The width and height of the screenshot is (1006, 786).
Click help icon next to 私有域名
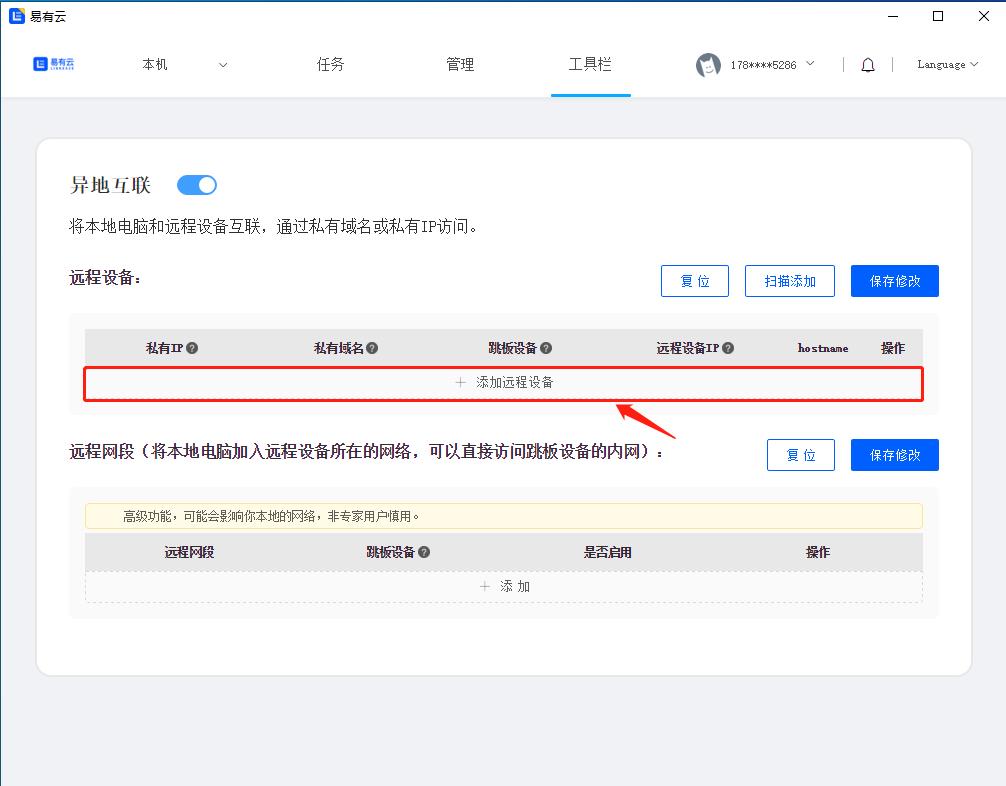pos(372,348)
